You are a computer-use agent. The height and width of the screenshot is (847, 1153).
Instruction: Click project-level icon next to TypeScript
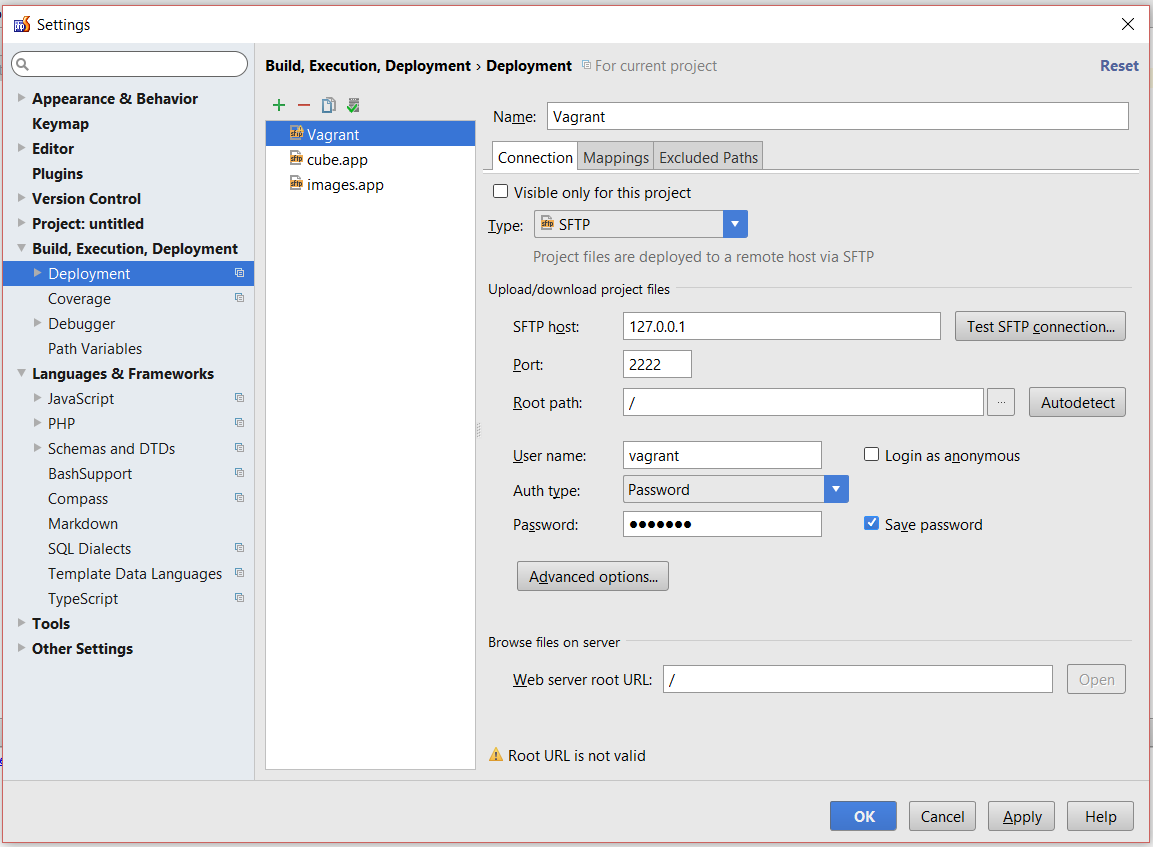point(239,598)
